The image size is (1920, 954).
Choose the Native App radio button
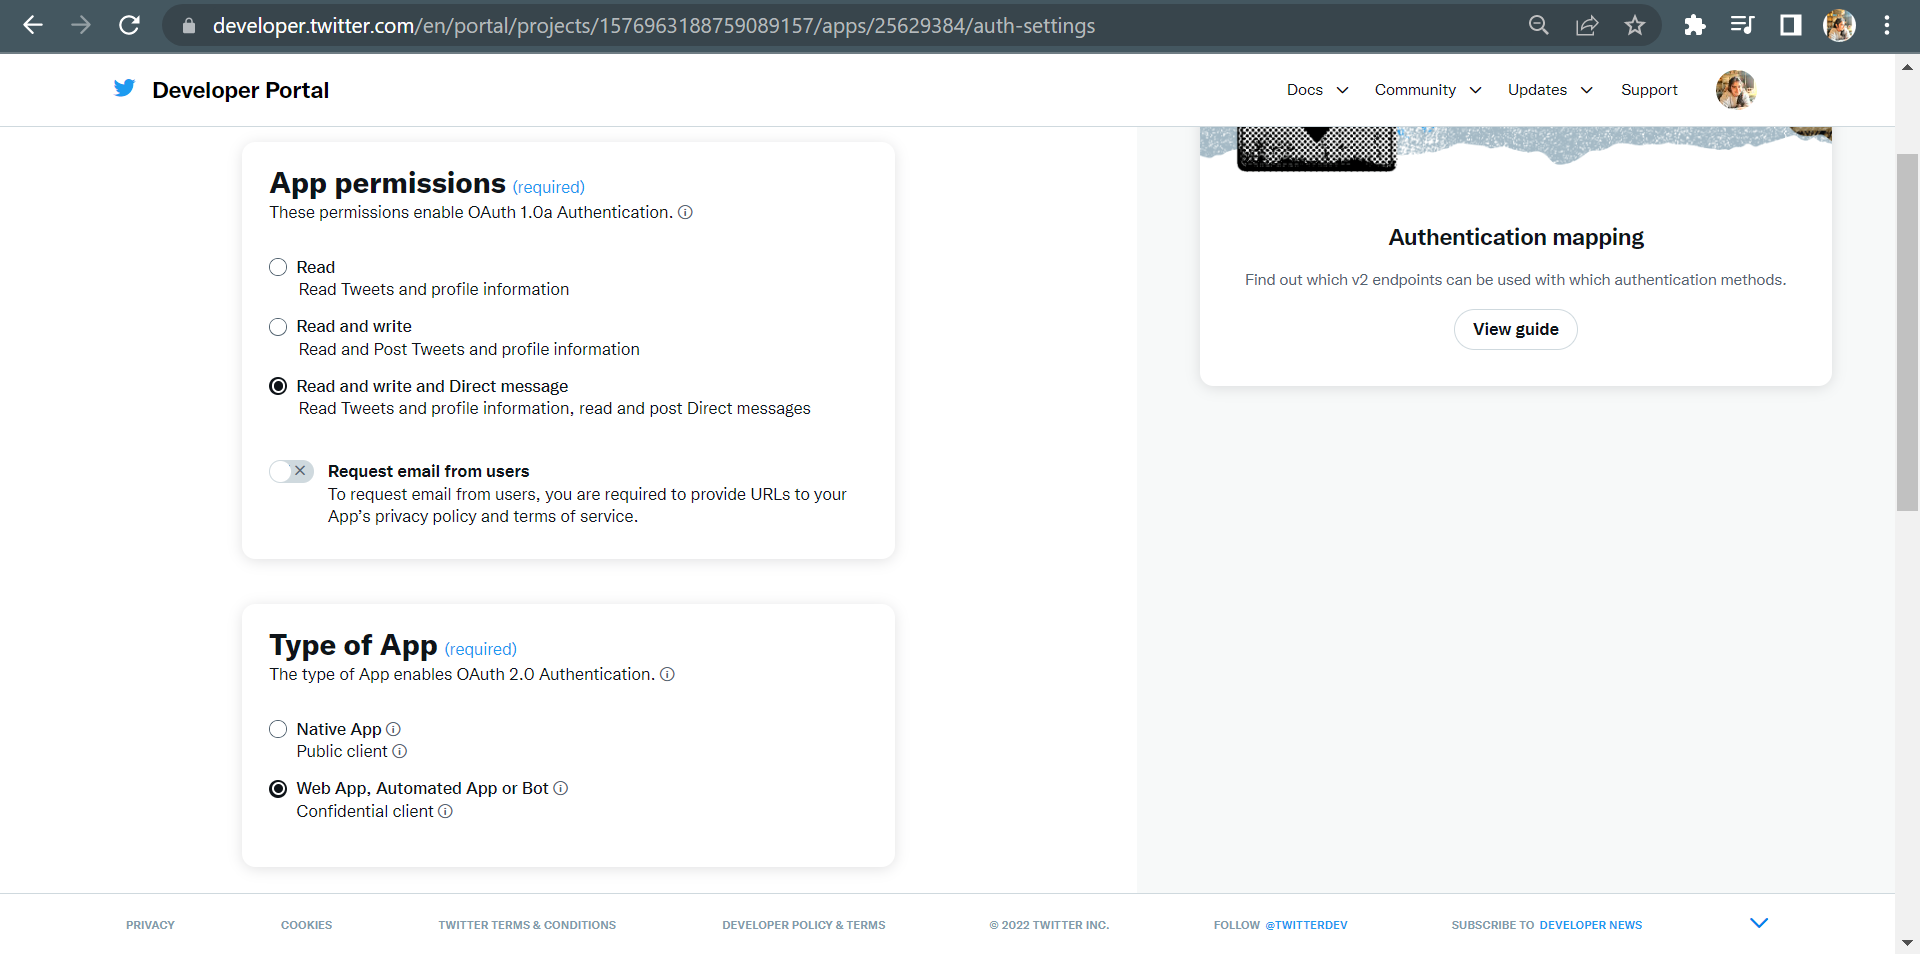[x=278, y=729]
